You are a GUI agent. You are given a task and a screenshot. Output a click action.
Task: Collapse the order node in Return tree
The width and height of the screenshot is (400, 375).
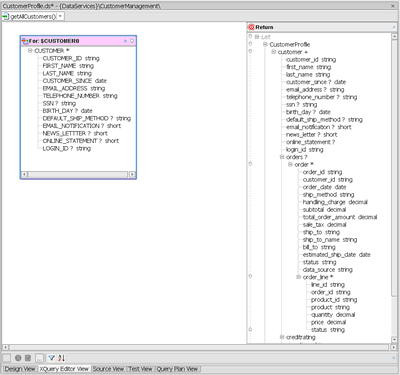pos(290,164)
